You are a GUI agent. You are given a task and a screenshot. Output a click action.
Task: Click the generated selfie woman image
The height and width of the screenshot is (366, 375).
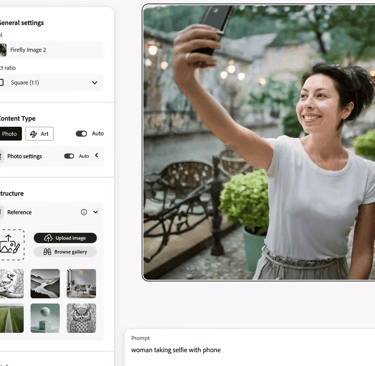pyautogui.click(x=259, y=142)
